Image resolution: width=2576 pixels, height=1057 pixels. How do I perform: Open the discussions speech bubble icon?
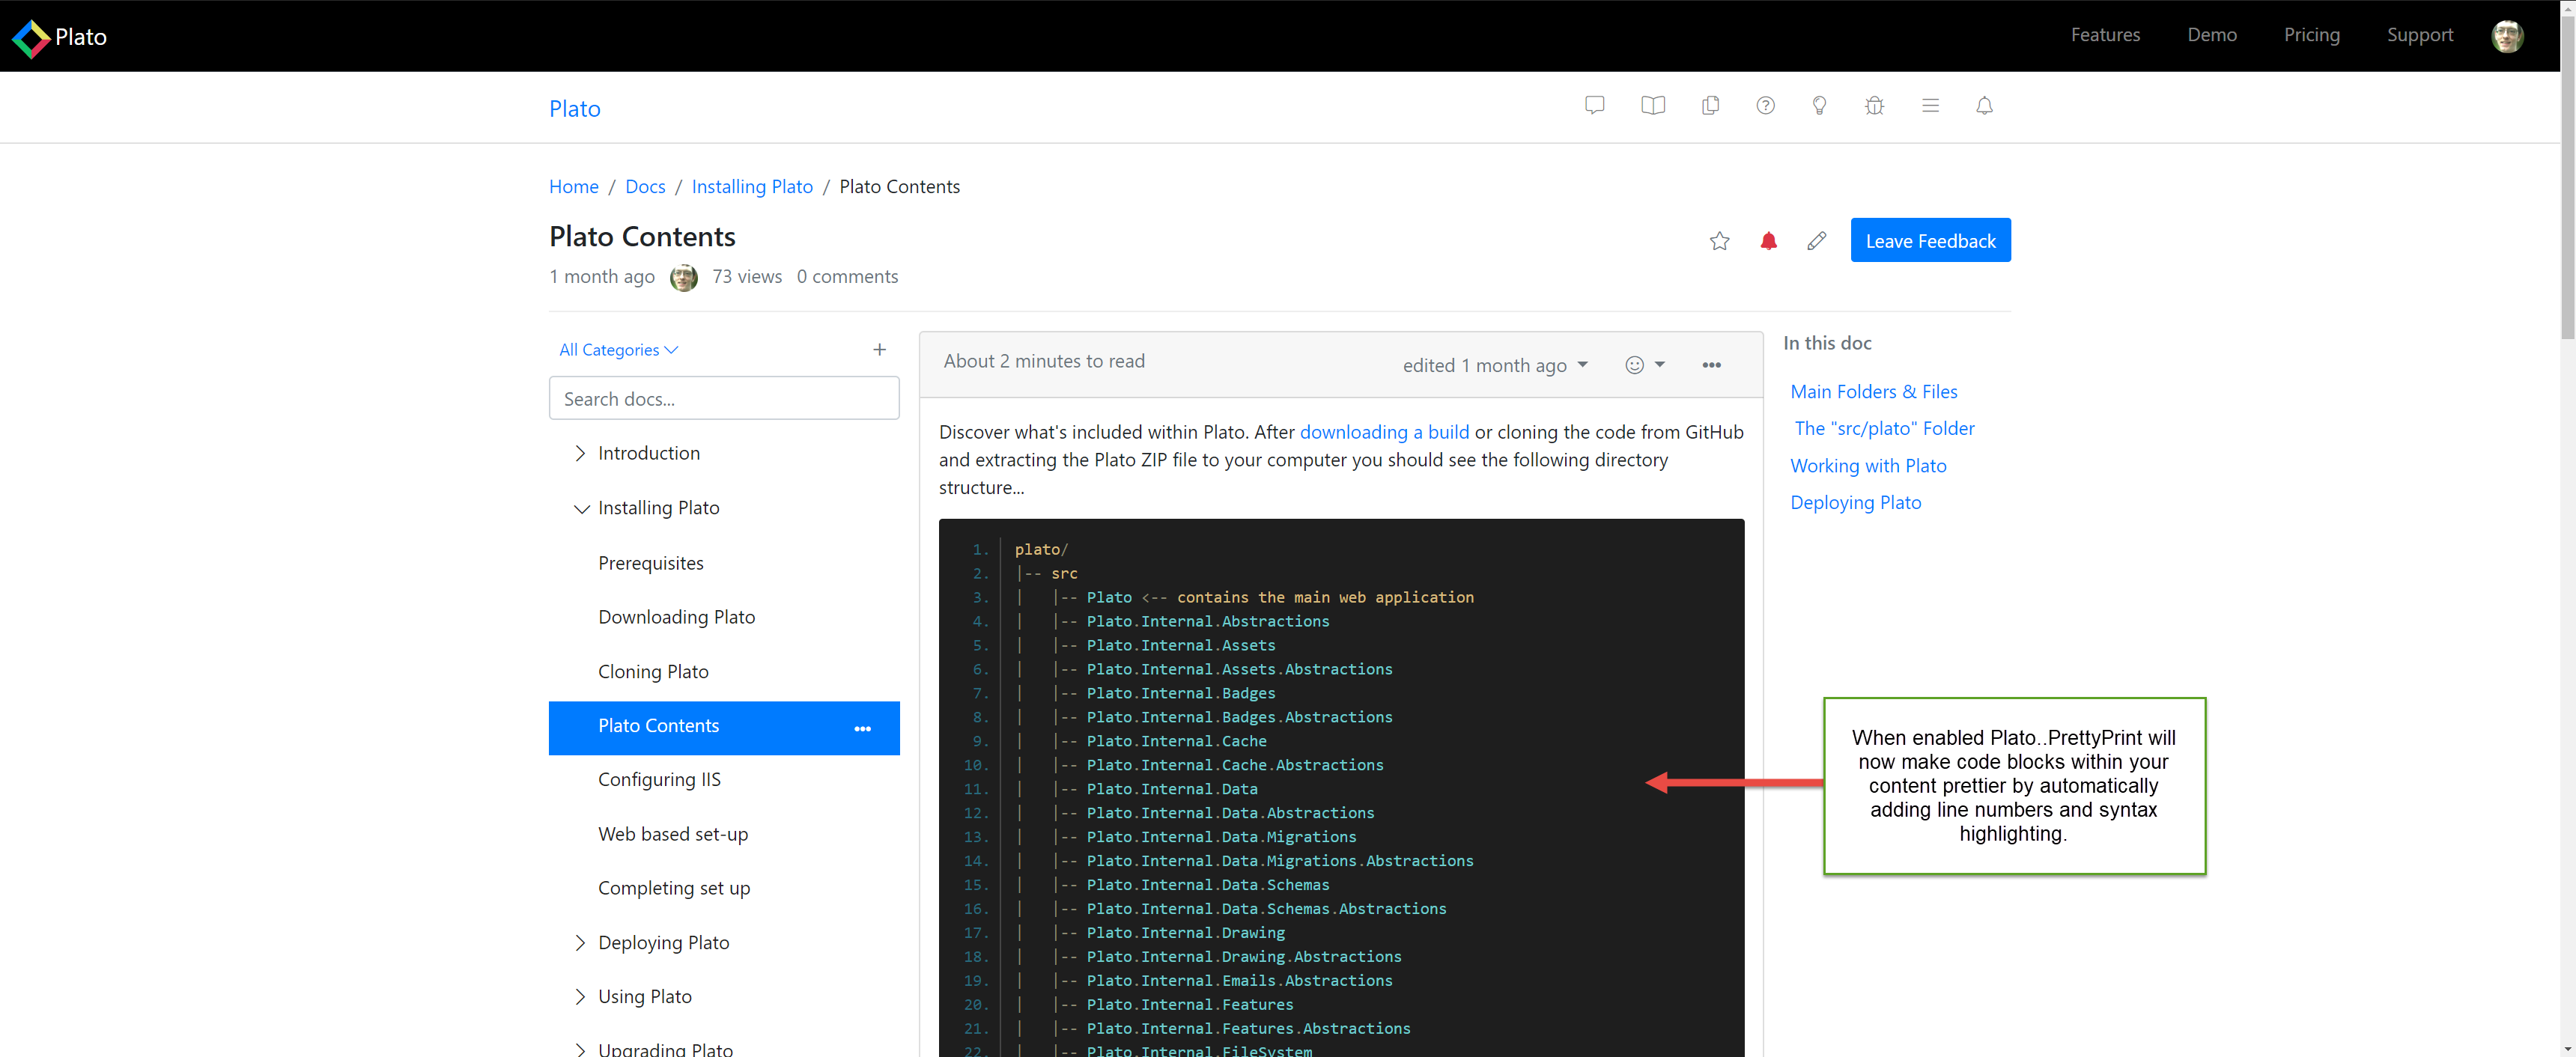tap(1594, 105)
